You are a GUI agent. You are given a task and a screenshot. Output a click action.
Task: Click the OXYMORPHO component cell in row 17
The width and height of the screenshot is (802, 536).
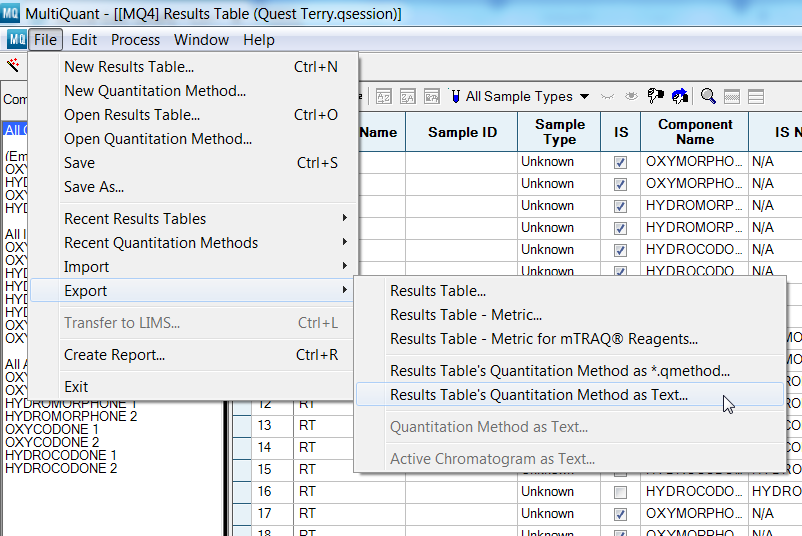pos(695,513)
